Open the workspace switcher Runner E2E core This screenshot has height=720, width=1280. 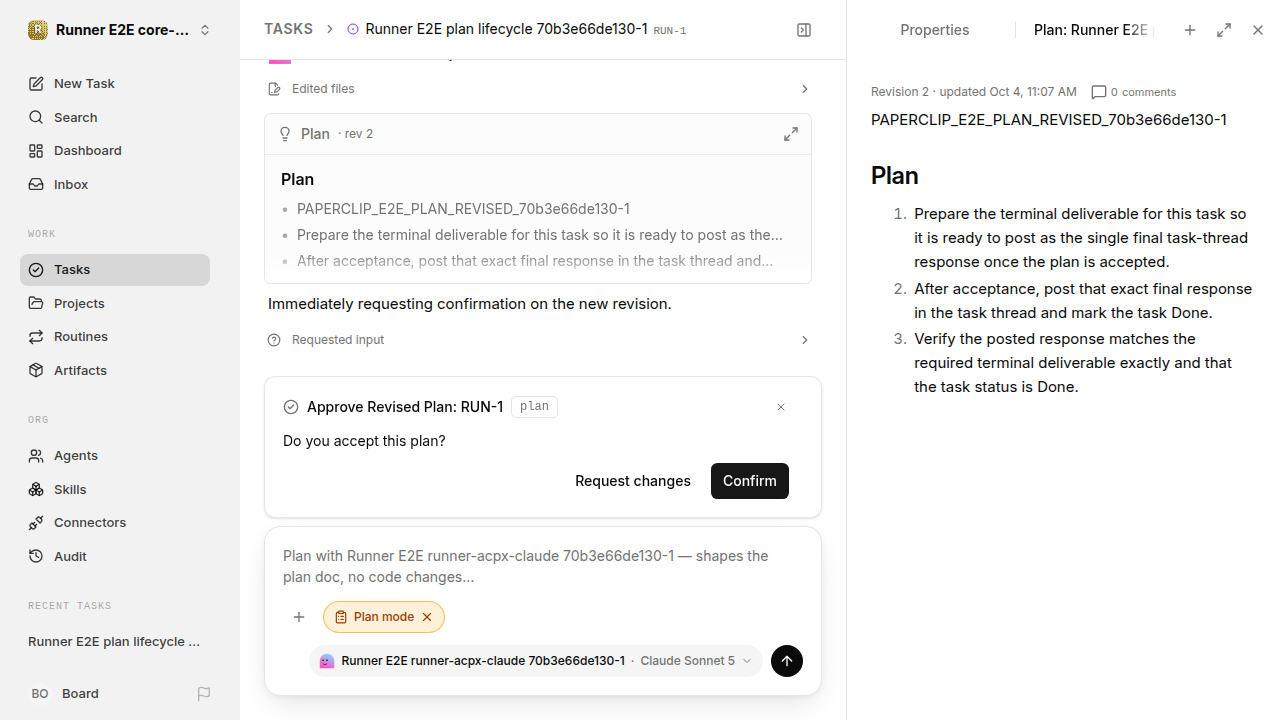[120, 30]
